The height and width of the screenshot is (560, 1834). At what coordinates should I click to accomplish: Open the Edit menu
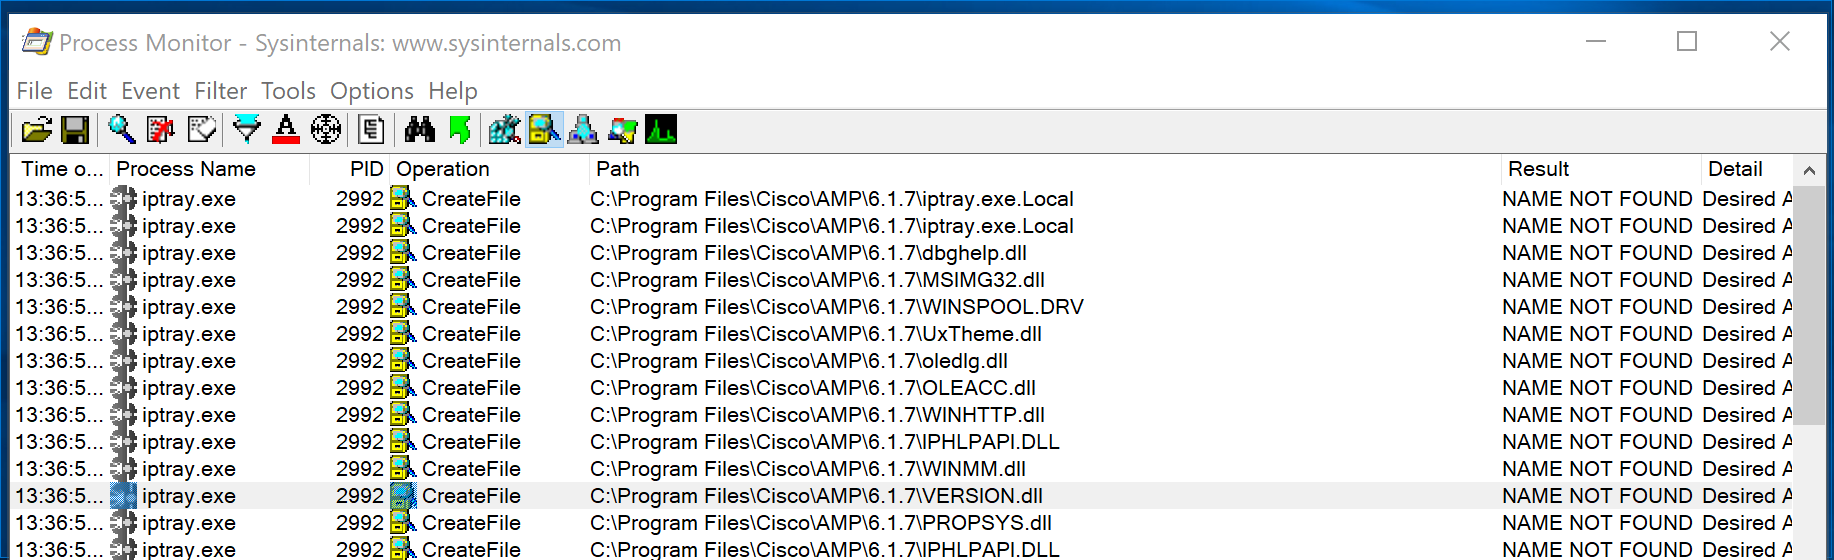pyautogui.click(x=87, y=91)
